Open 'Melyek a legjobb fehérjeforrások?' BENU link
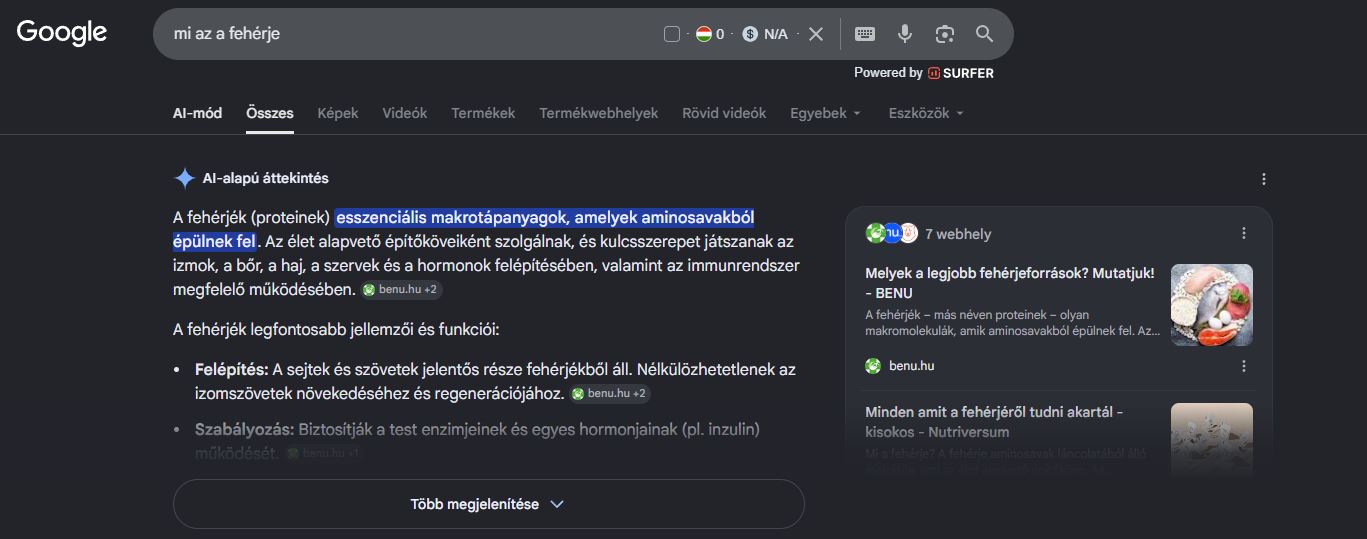The height and width of the screenshot is (539, 1367). 1010,282
